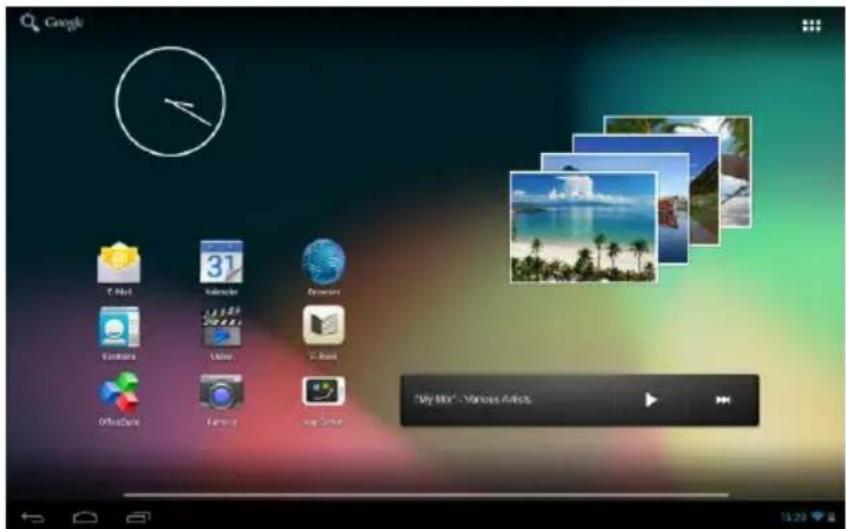Launch the Video player app
The image size is (846, 529).
[221, 328]
